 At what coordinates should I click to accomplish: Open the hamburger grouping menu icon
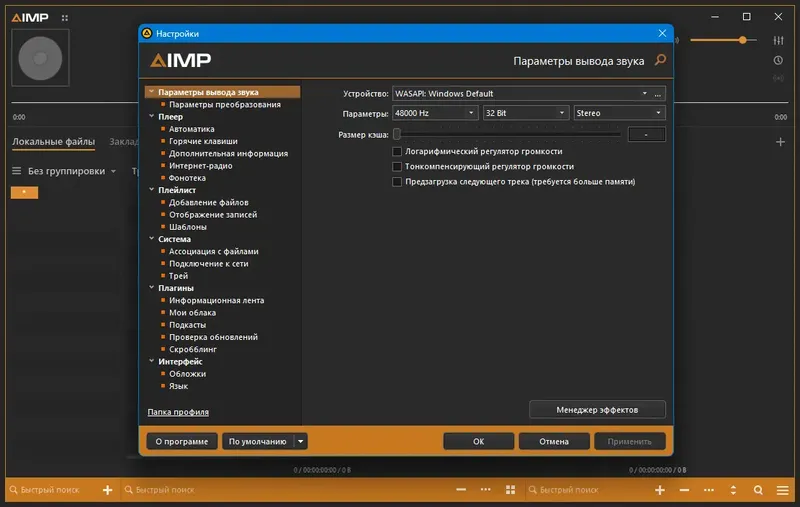point(16,171)
